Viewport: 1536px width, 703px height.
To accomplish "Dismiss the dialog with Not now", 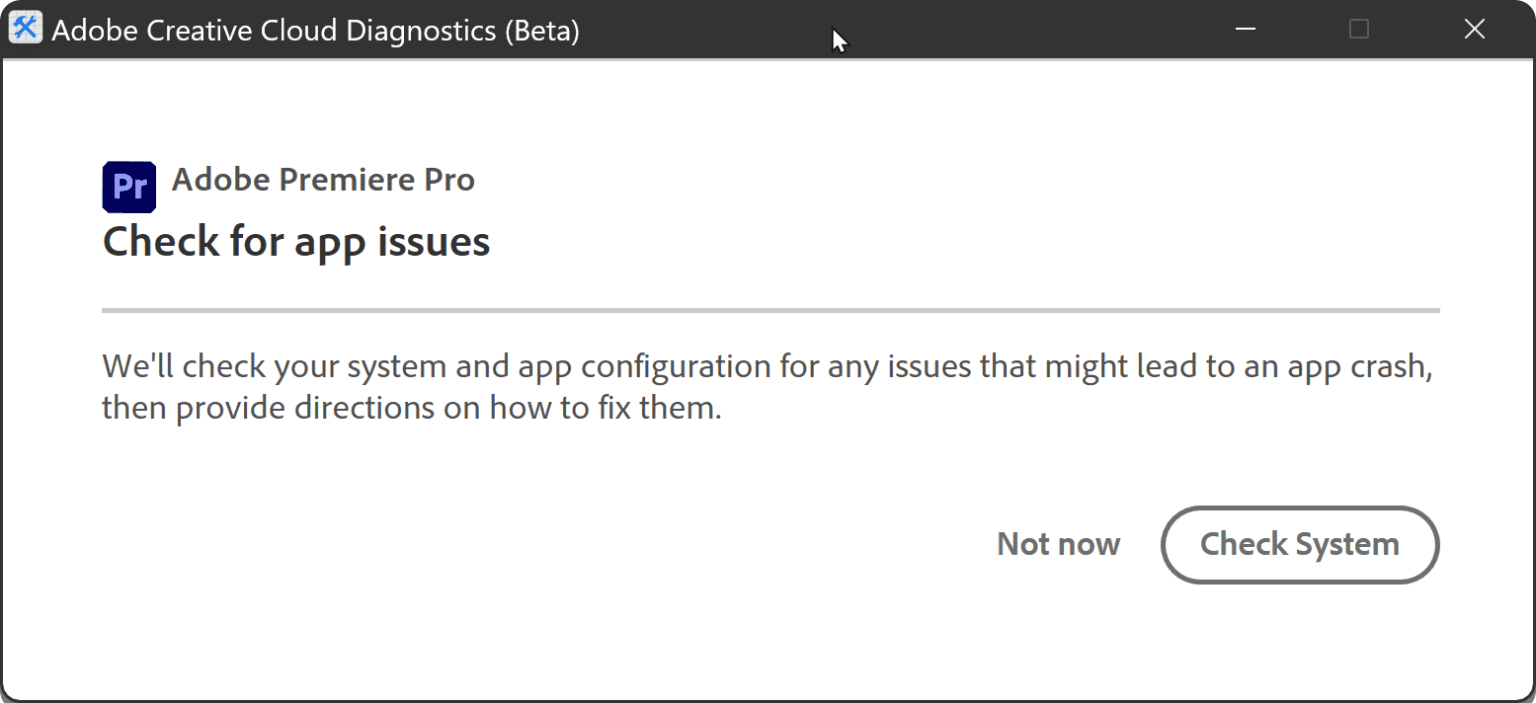I will tap(1057, 544).
